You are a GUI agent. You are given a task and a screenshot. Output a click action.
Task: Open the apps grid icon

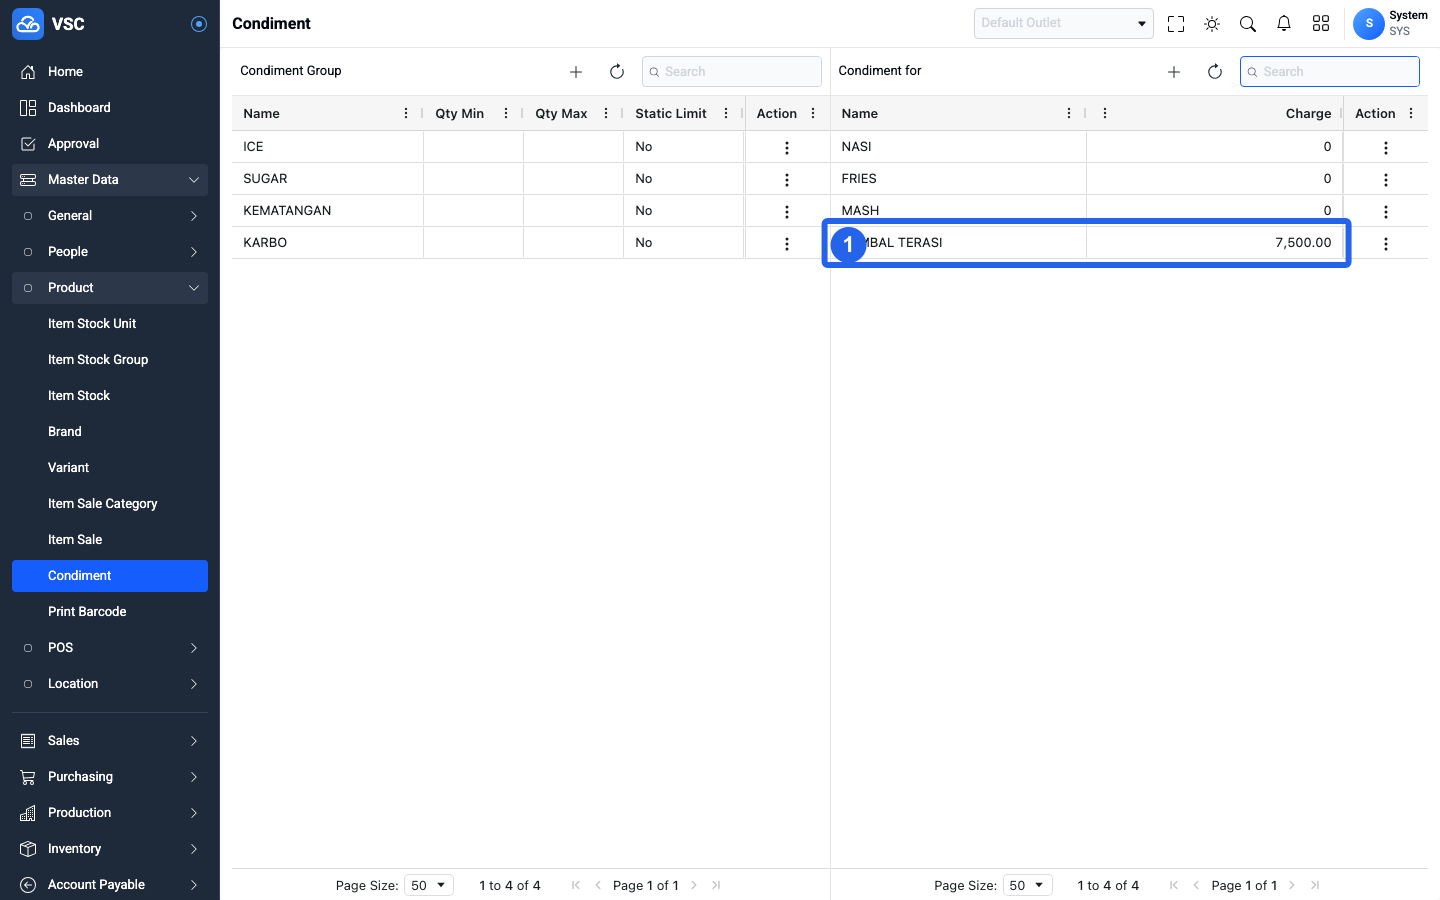click(x=1321, y=24)
